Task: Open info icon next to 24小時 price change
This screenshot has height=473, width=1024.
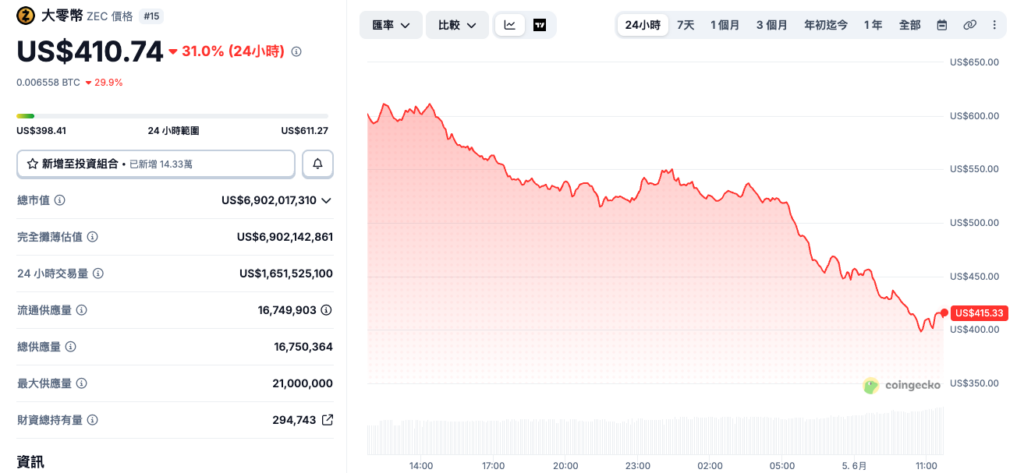Action: 296,52
